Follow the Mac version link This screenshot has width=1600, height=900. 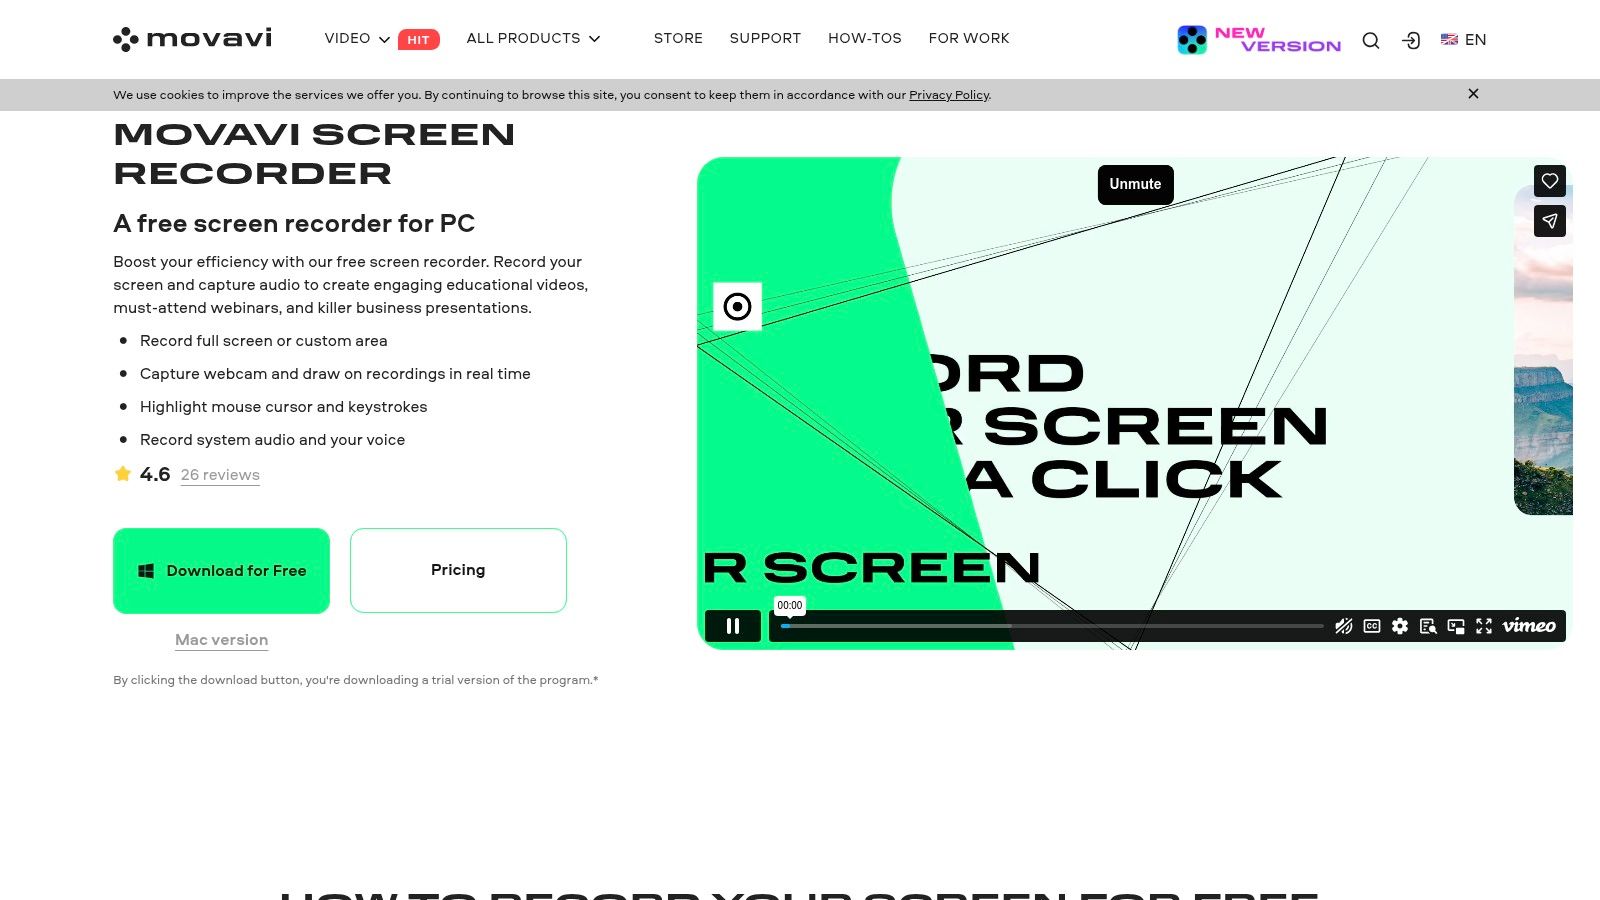(x=221, y=640)
